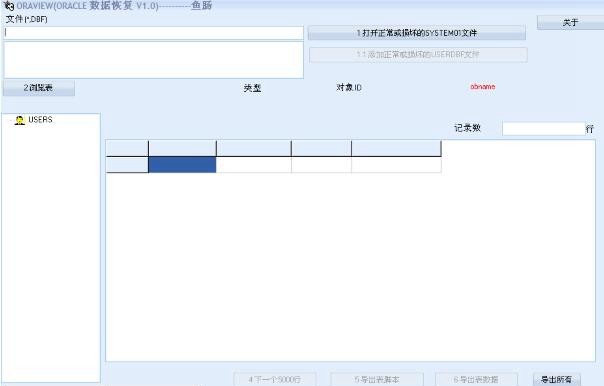604x386 pixels.
Task: Select the blue highlighted grid cell
Action: click(182, 164)
